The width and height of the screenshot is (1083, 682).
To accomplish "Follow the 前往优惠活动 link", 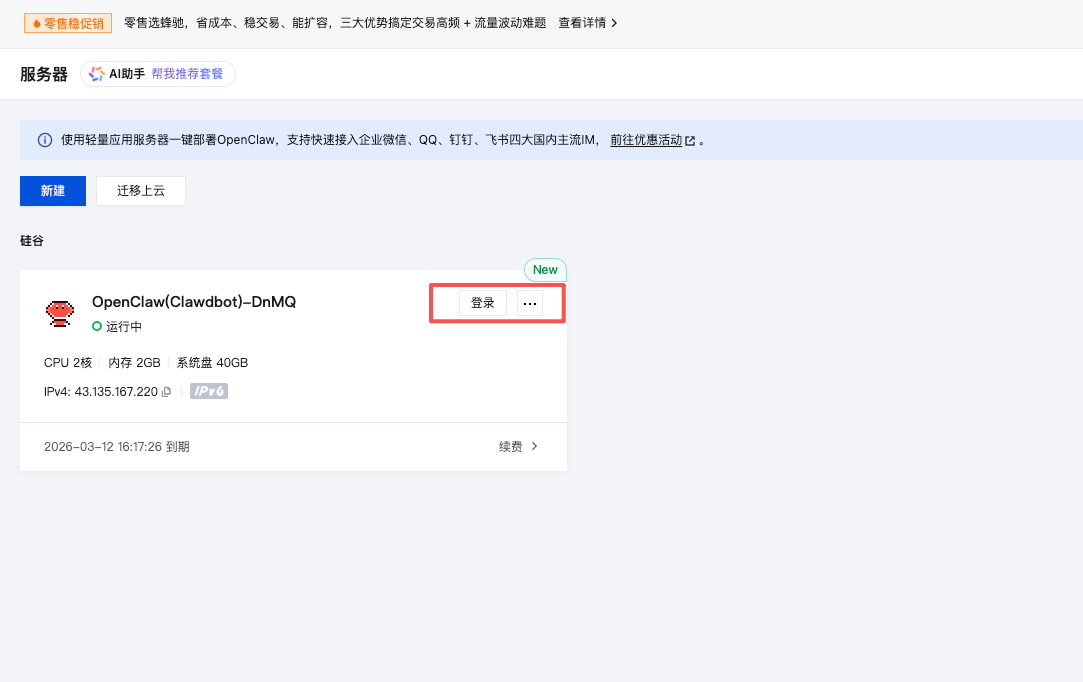I will pos(645,141).
